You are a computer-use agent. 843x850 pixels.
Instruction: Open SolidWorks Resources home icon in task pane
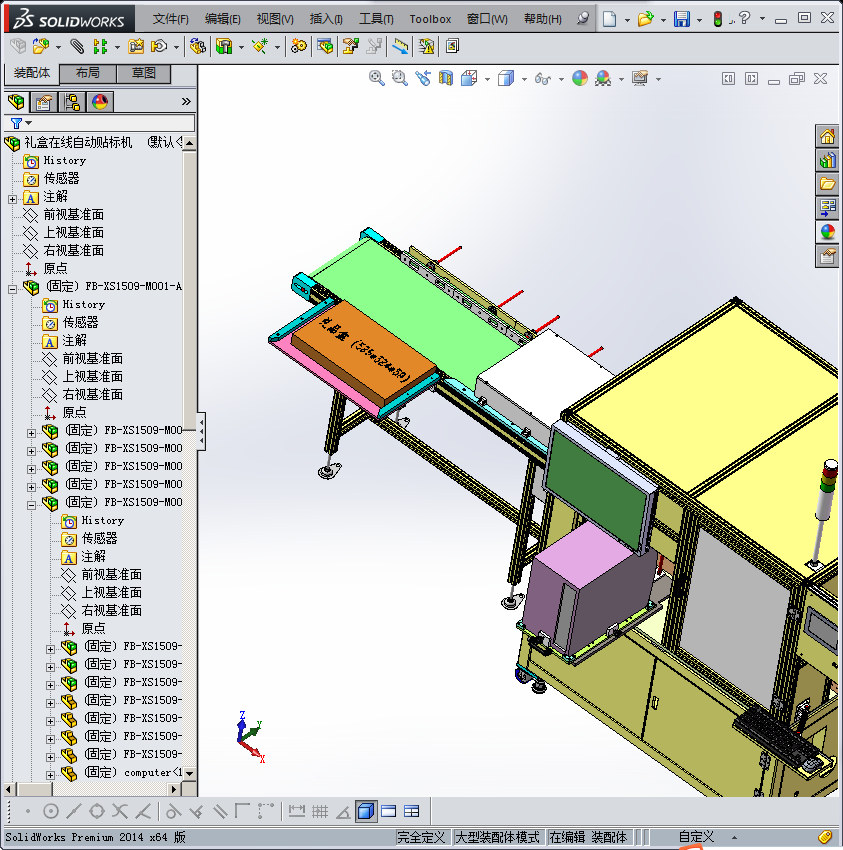(x=827, y=136)
